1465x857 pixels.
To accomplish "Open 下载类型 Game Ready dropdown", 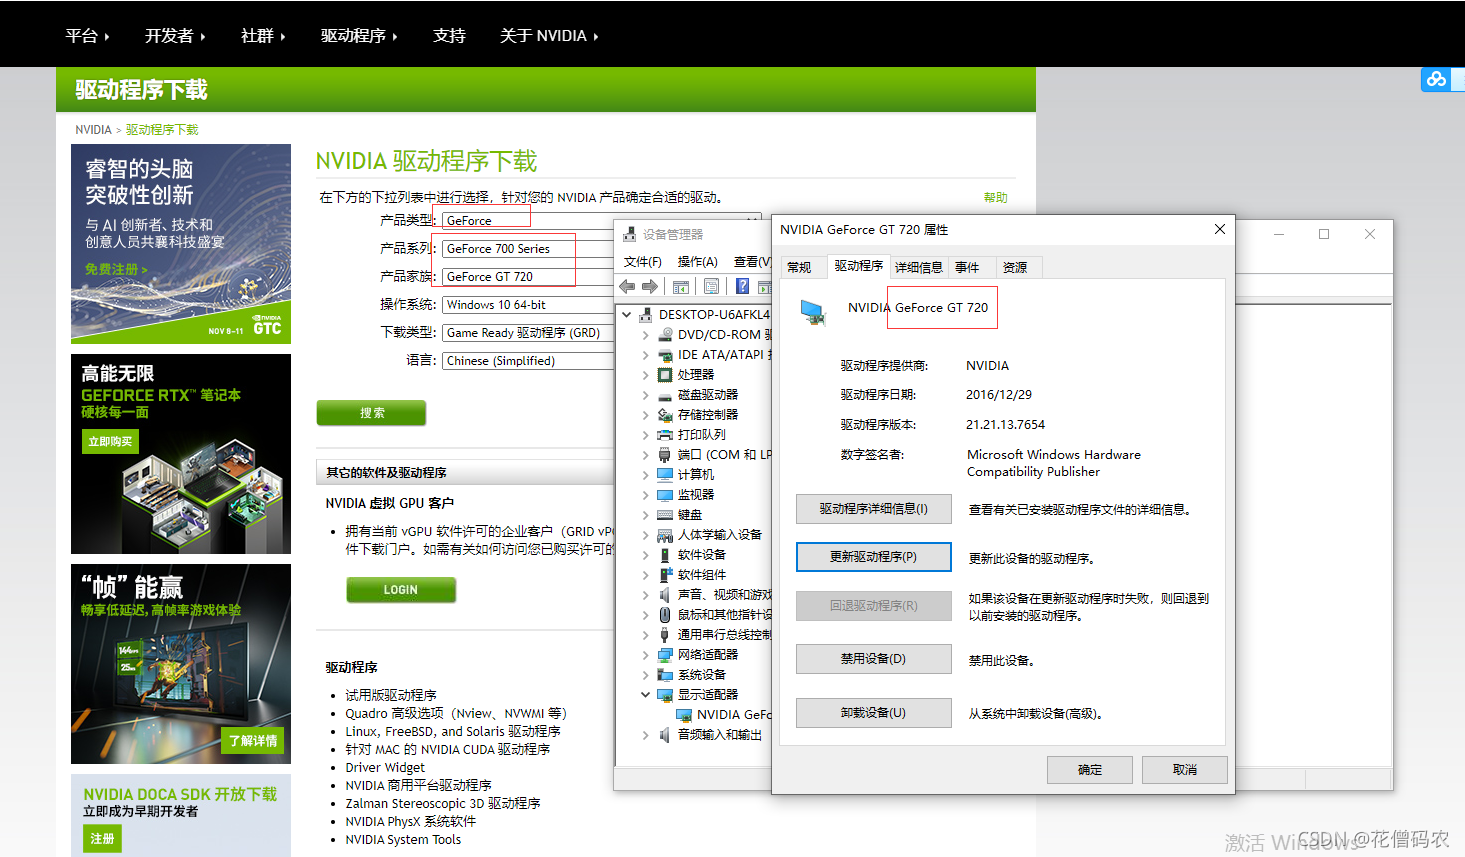I will [x=528, y=333].
